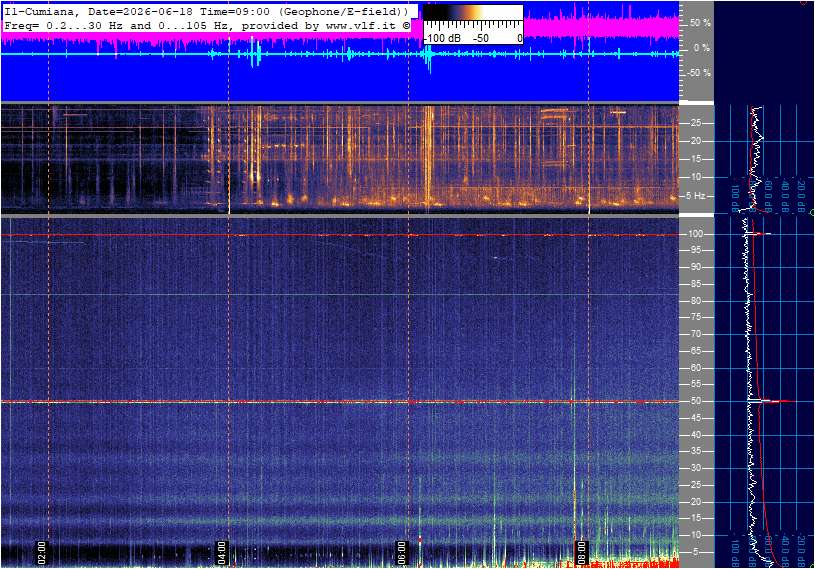This screenshot has width=815, height=569.
Task: Click the 45 frequency axis label
Action: tap(695, 418)
